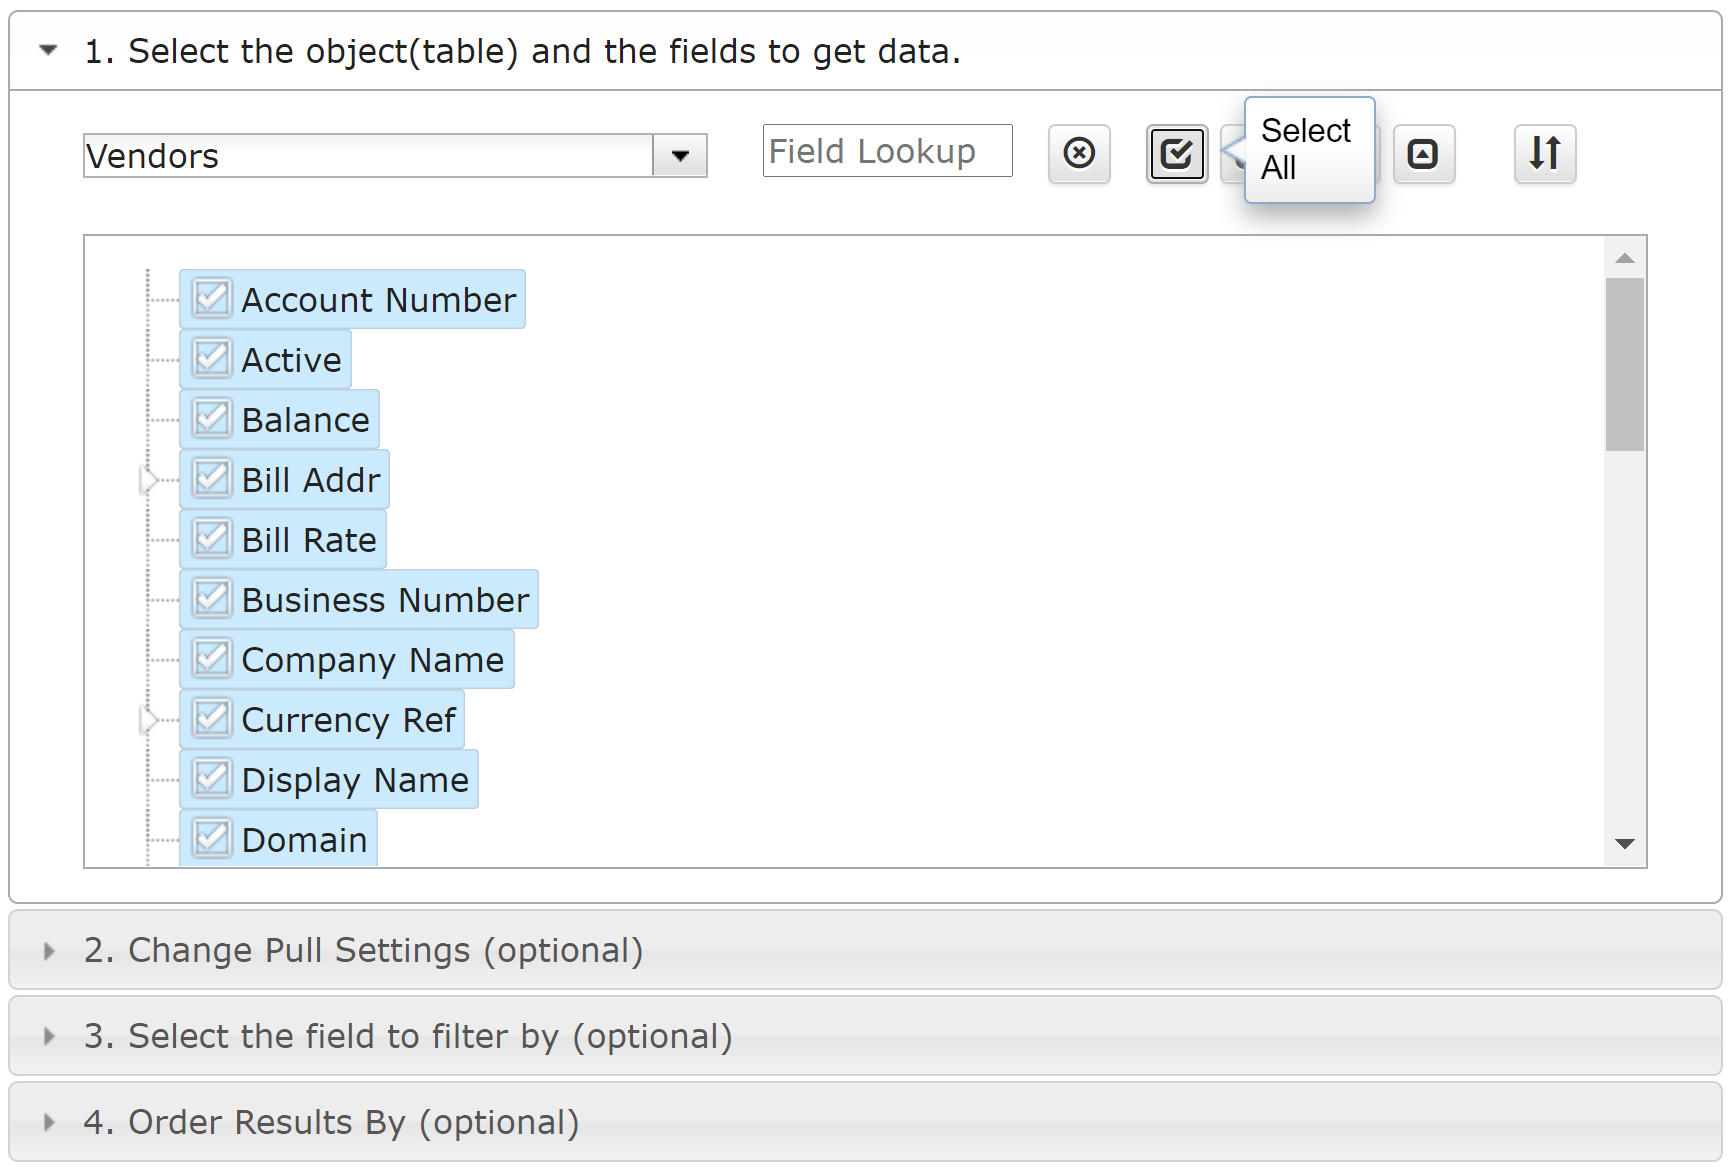
Task: Collapse section 1 Select the object
Action: point(48,50)
